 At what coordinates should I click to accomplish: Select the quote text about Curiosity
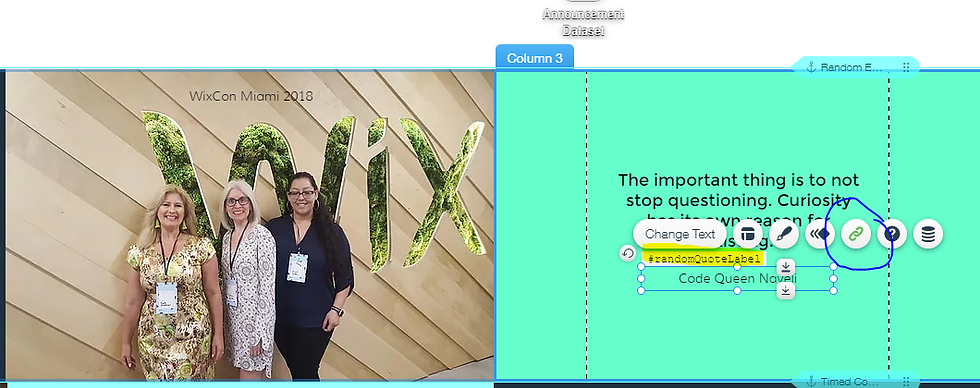click(738, 211)
